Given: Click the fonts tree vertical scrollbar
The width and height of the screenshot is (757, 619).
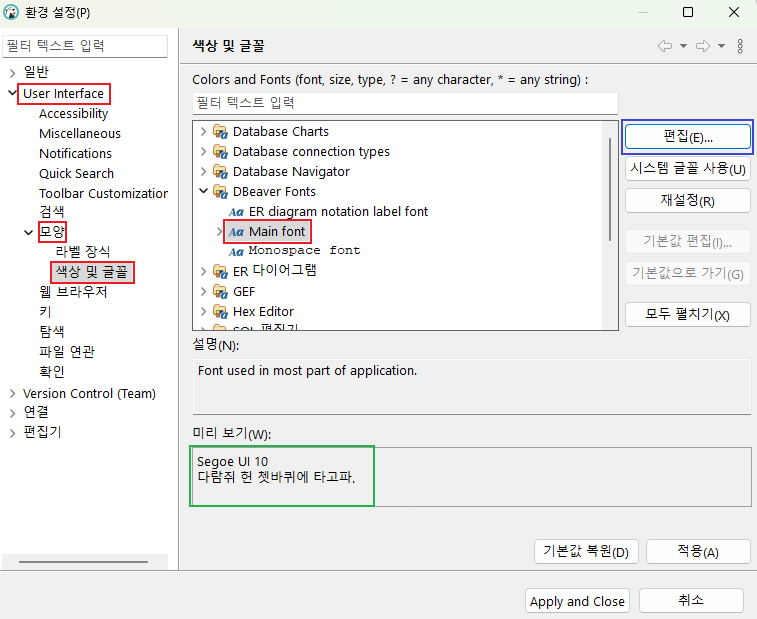Looking at the screenshot, I should tap(610, 189).
